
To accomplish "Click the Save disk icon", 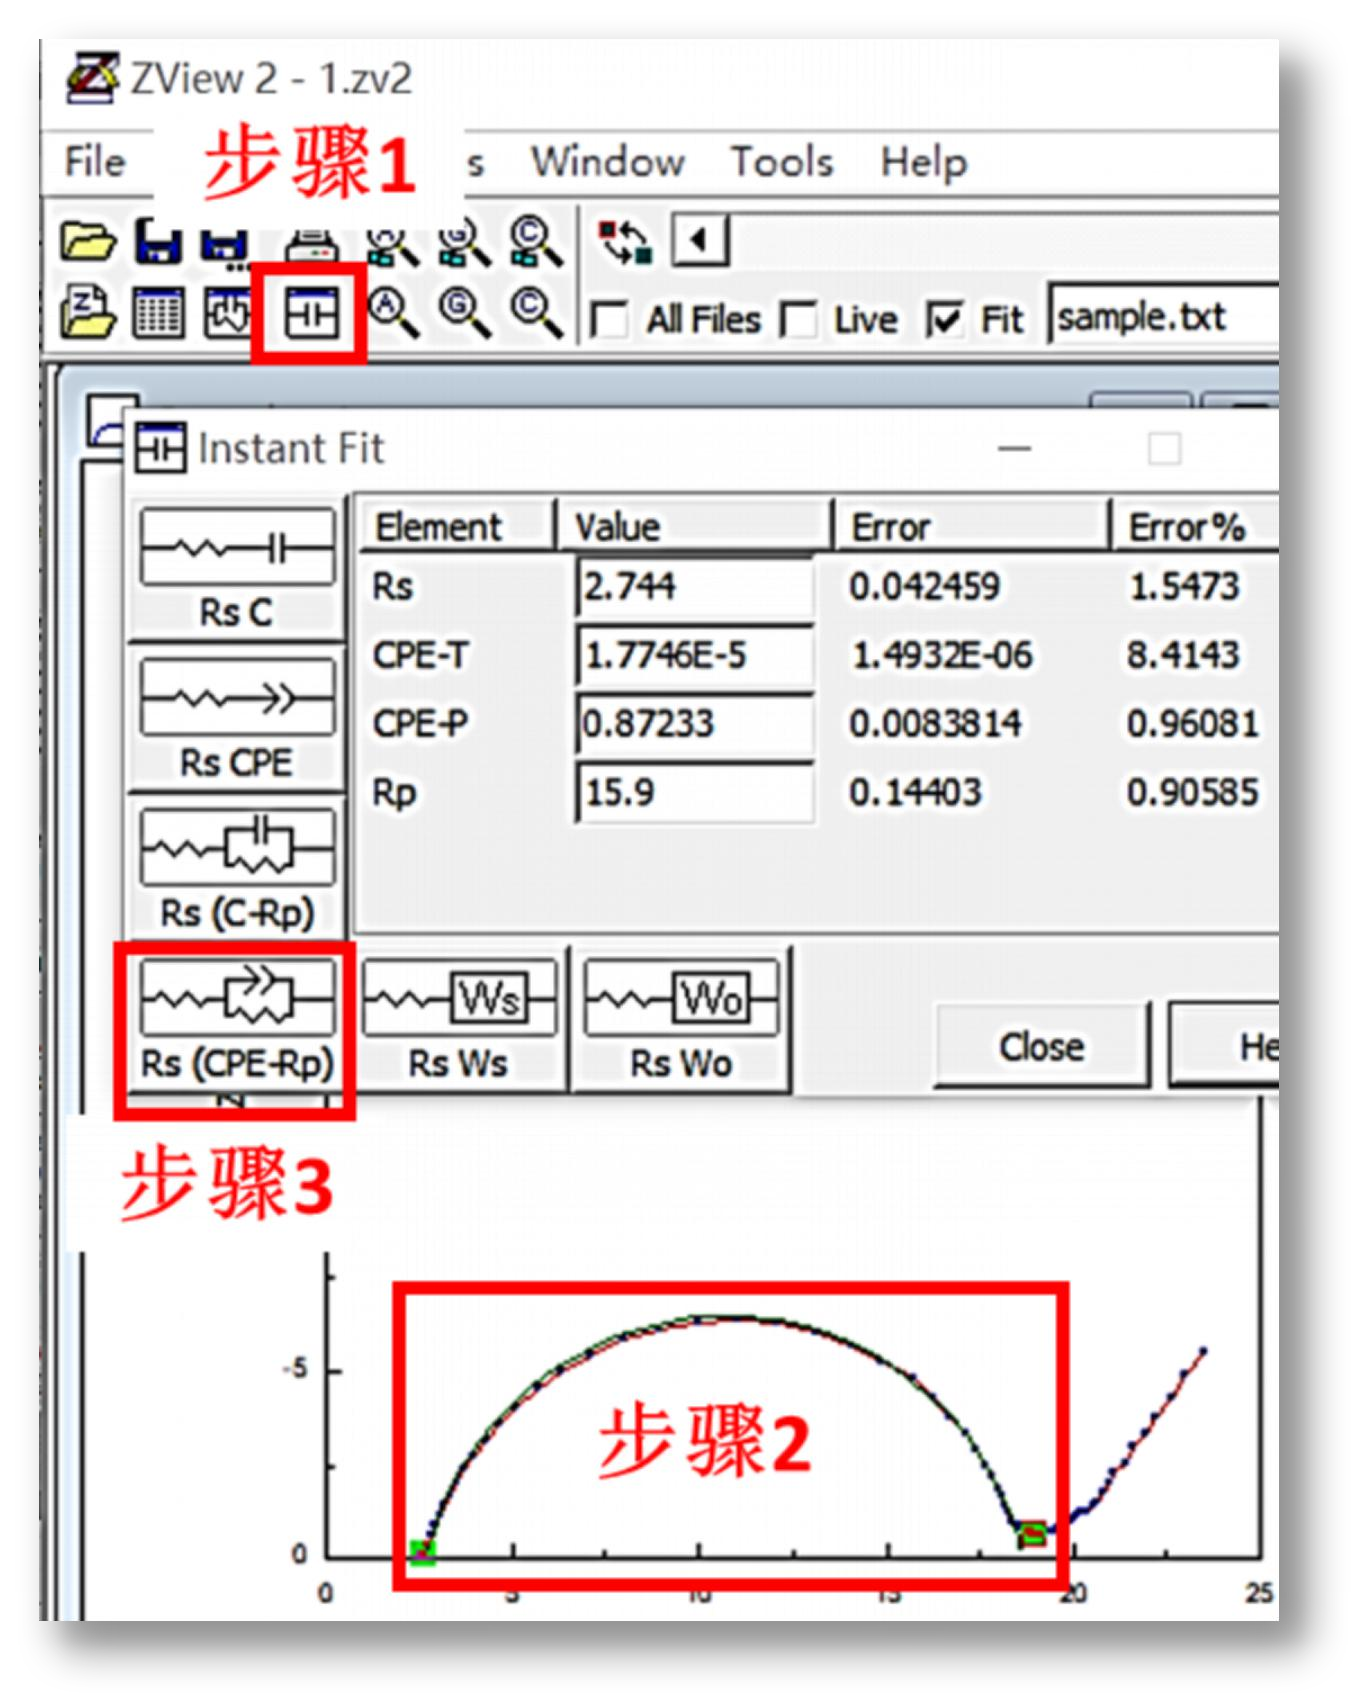I will coord(158,242).
